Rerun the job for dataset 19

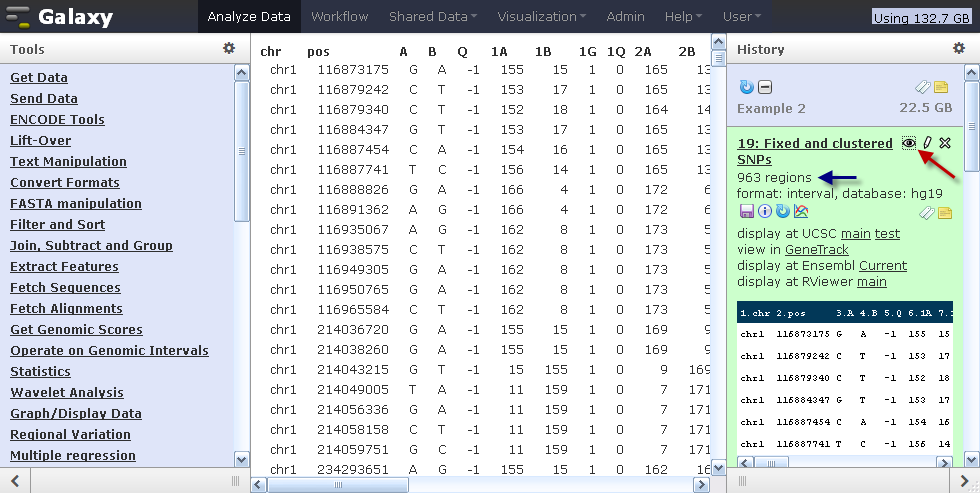pos(782,211)
